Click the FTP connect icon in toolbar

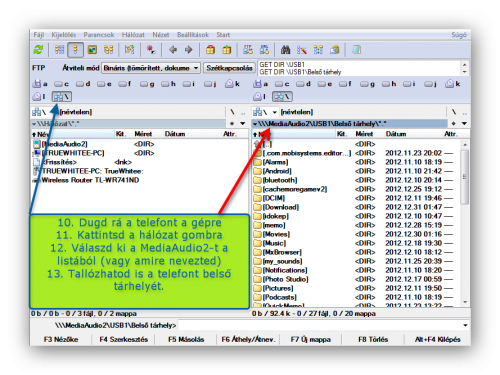[248, 50]
